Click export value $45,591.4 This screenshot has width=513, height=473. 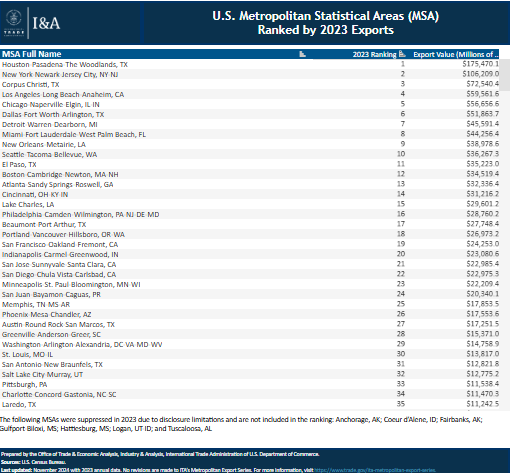482,124
